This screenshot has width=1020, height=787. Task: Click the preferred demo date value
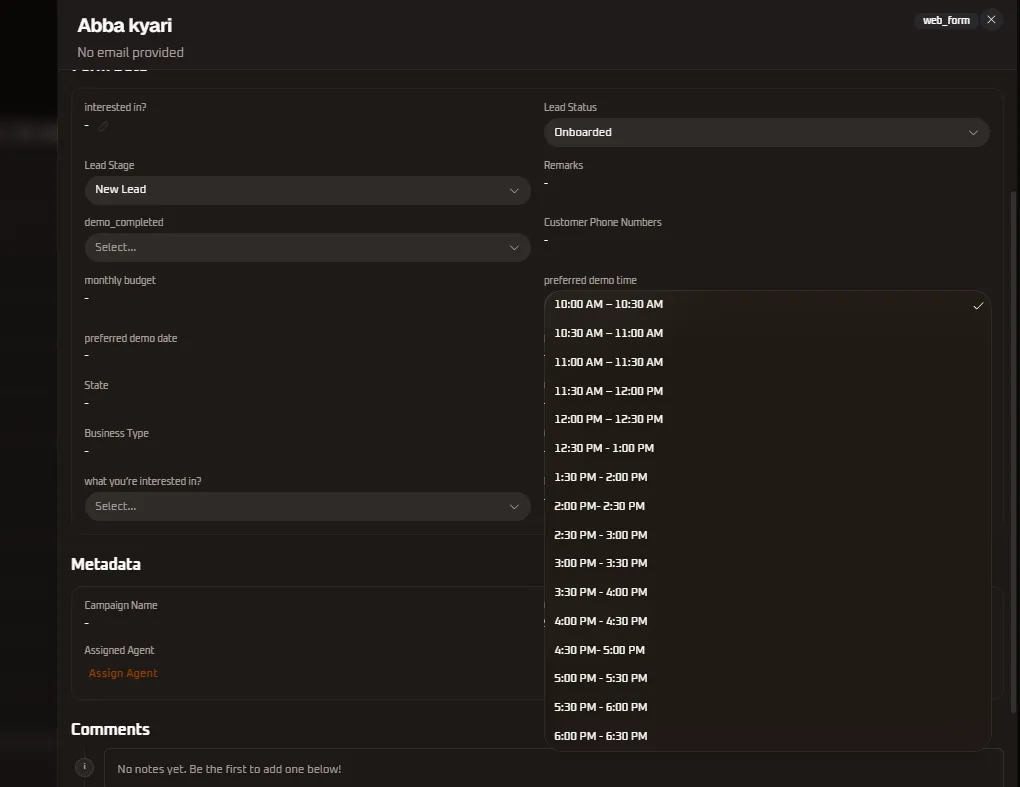[87, 356]
